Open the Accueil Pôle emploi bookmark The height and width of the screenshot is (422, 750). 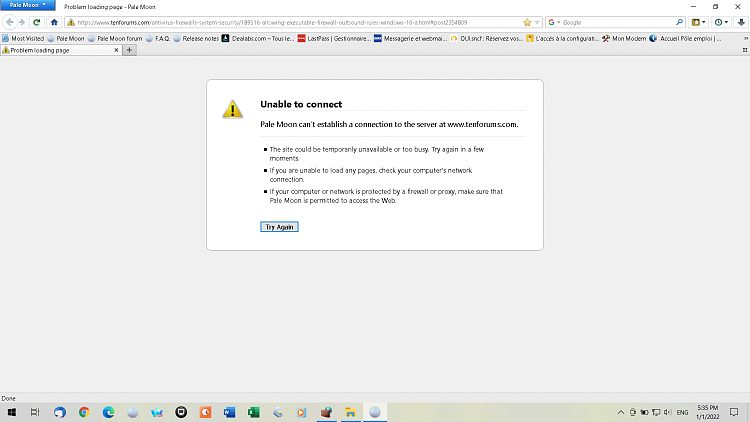pyautogui.click(x=685, y=38)
